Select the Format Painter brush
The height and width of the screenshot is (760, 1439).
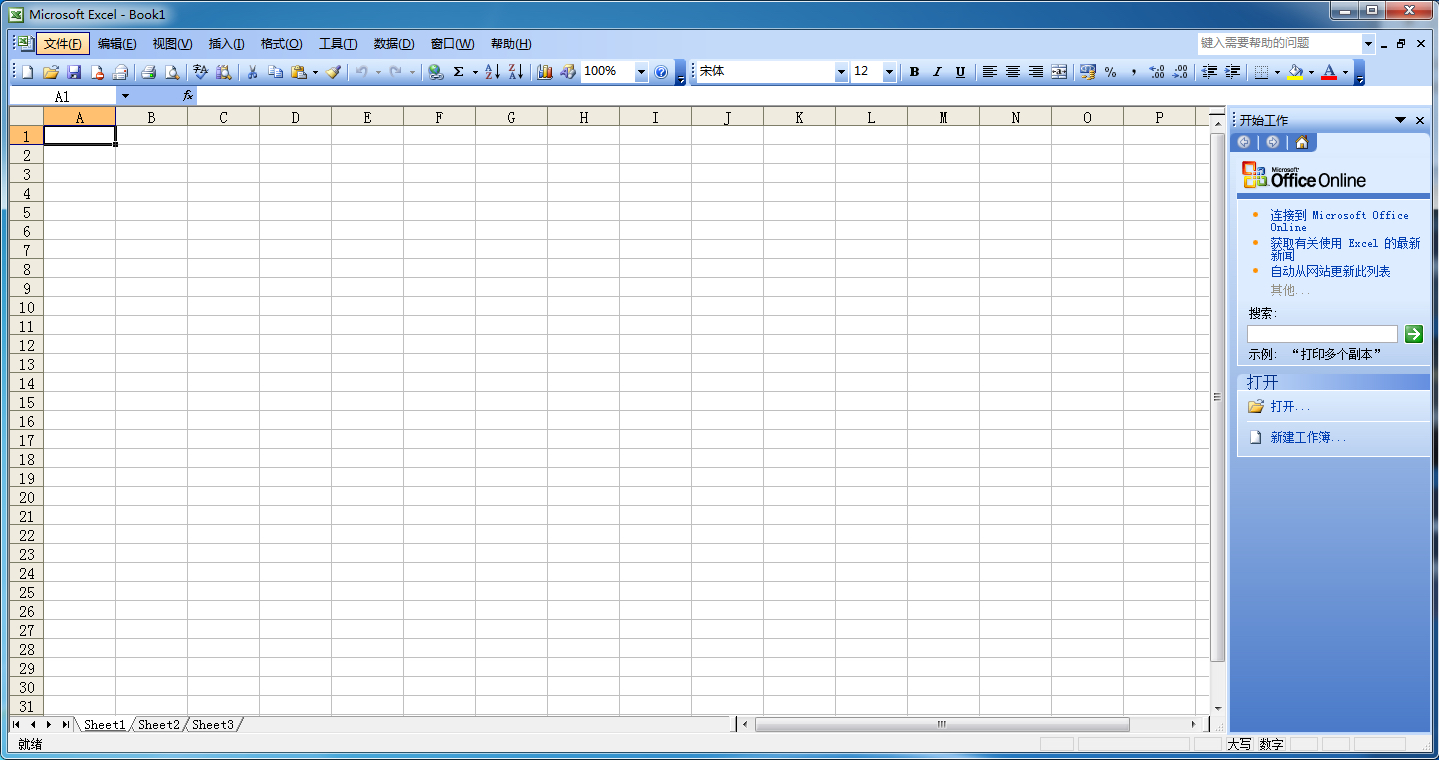(333, 72)
